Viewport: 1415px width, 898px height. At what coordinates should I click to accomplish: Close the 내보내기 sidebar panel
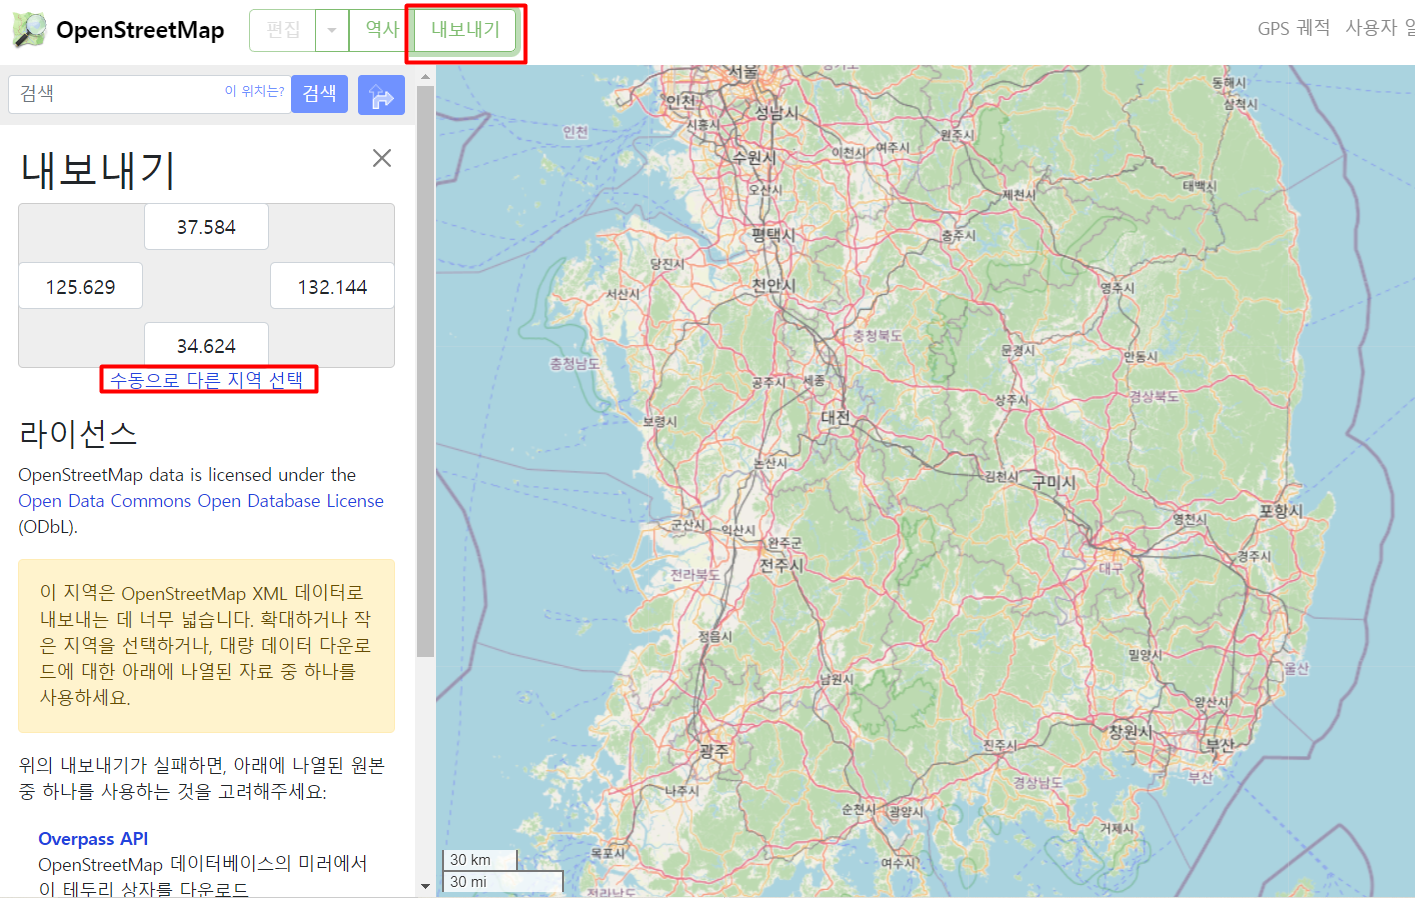pyautogui.click(x=382, y=158)
